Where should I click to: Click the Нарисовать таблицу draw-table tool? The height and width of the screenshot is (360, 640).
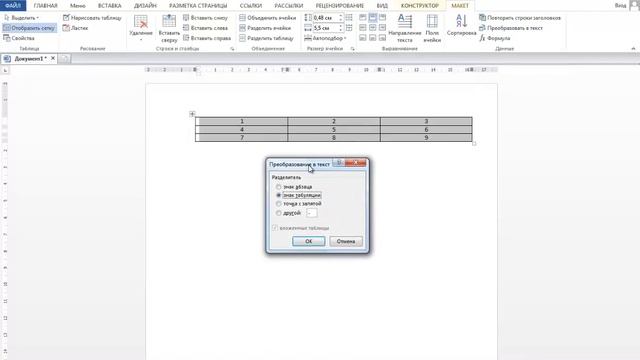point(92,18)
